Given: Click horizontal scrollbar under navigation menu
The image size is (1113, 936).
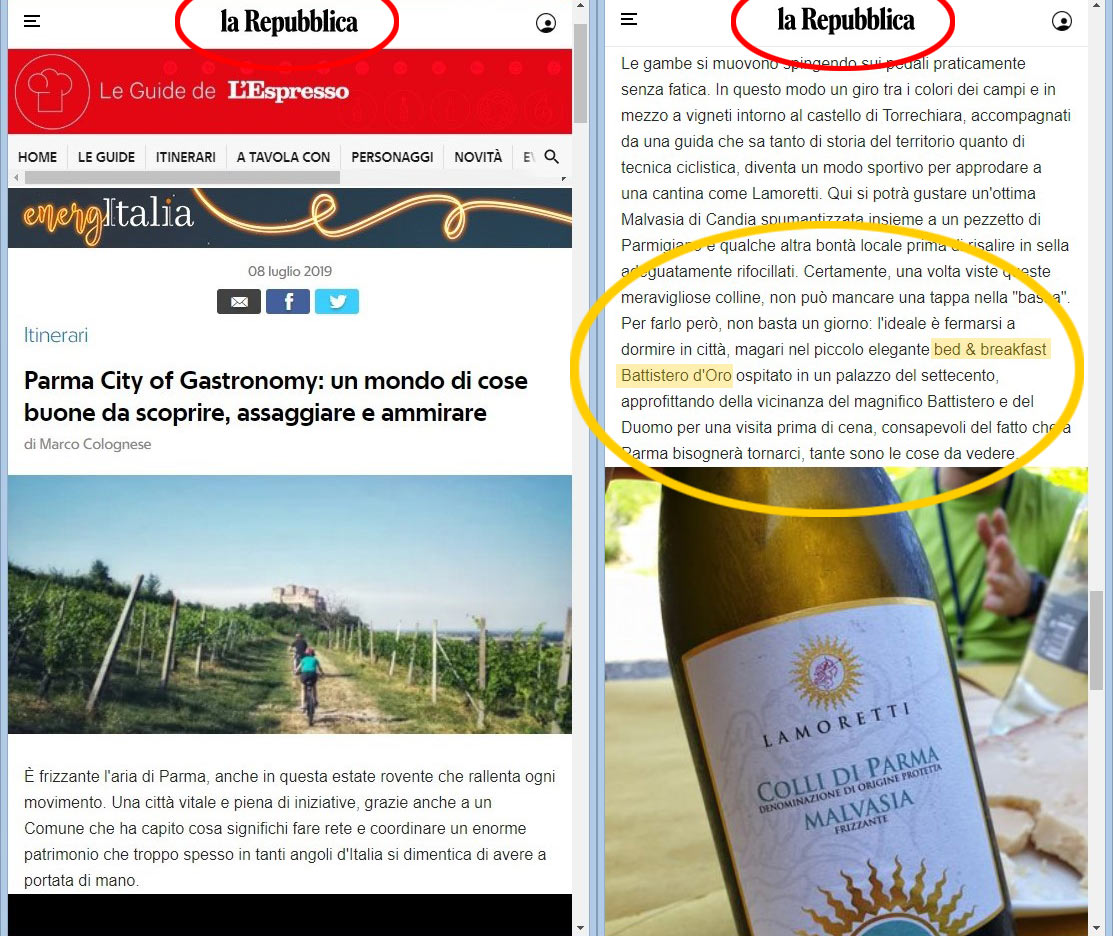Looking at the screenshot, I should (182, 177).
